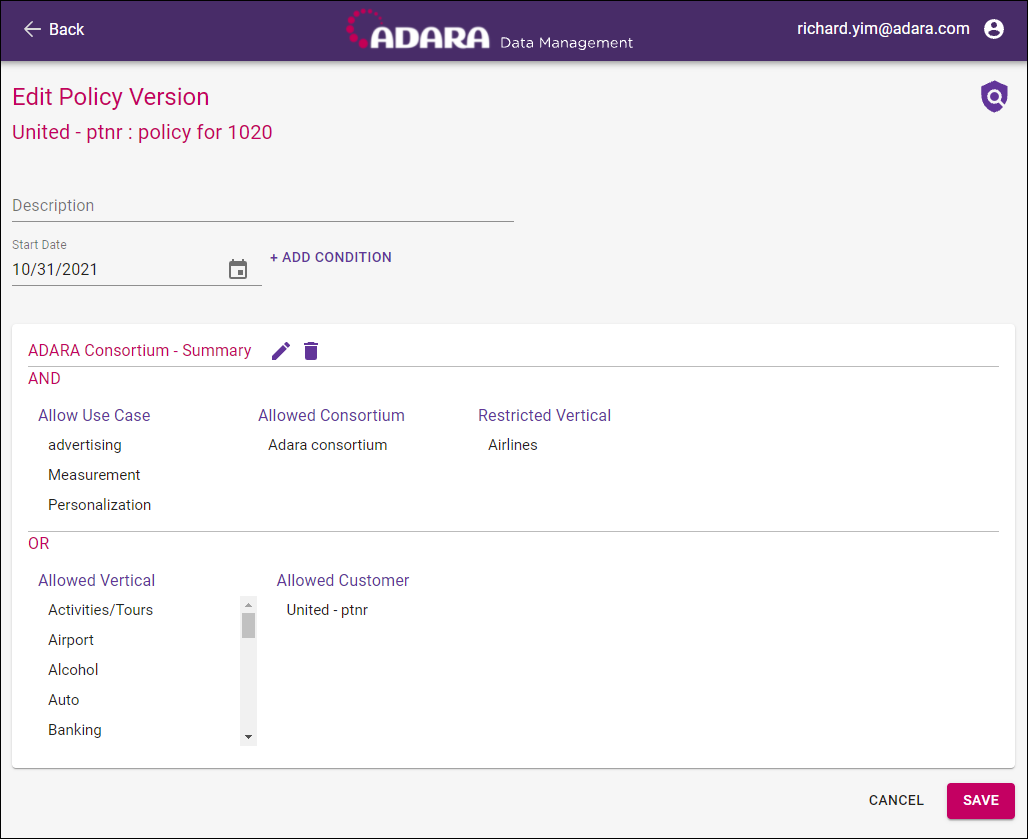Click the 'AND' operator label
This screenshot has height=839, width=1028.
coord(44,378)
